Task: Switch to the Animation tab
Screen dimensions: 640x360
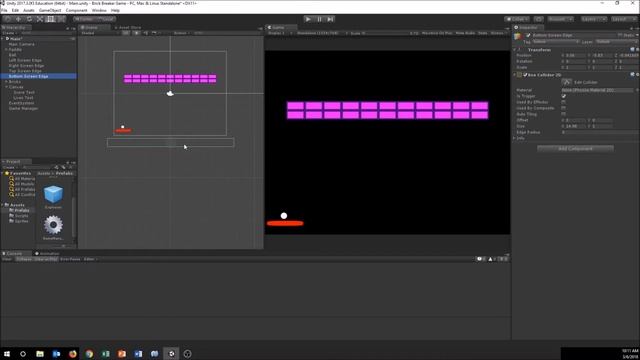Action: point(47,253)
